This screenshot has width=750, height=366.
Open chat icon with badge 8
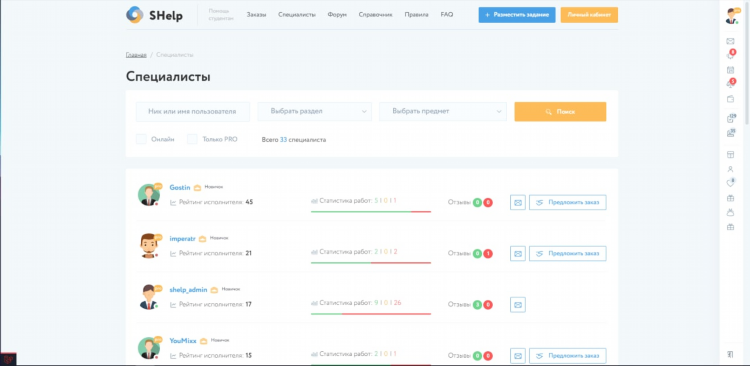730,55
